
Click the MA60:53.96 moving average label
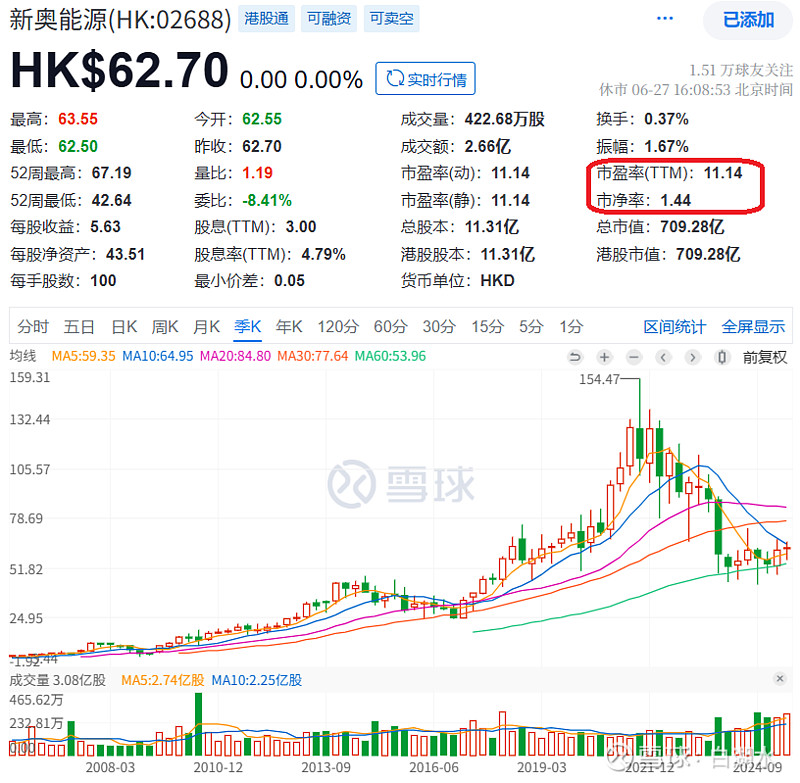click(390, 356)
